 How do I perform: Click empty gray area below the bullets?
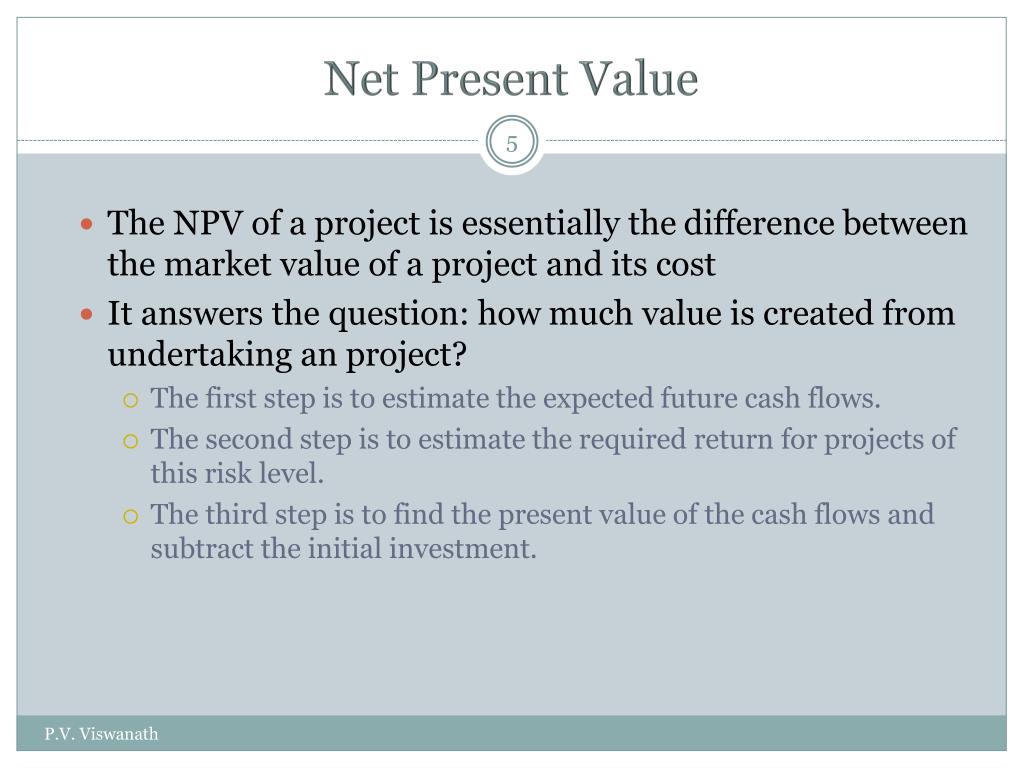click(511, 640)
